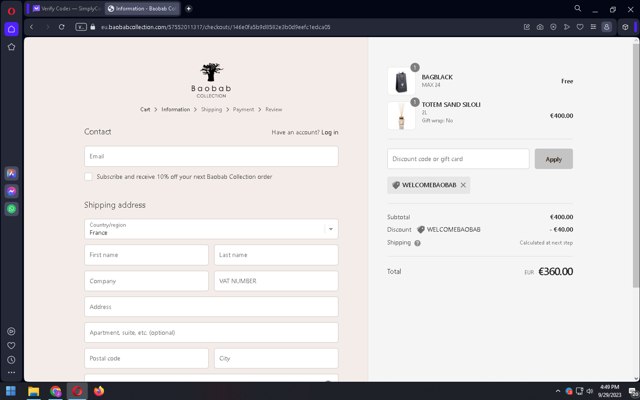Open Windows Start menu
The image size is (640, 400).
coord(11,391)
